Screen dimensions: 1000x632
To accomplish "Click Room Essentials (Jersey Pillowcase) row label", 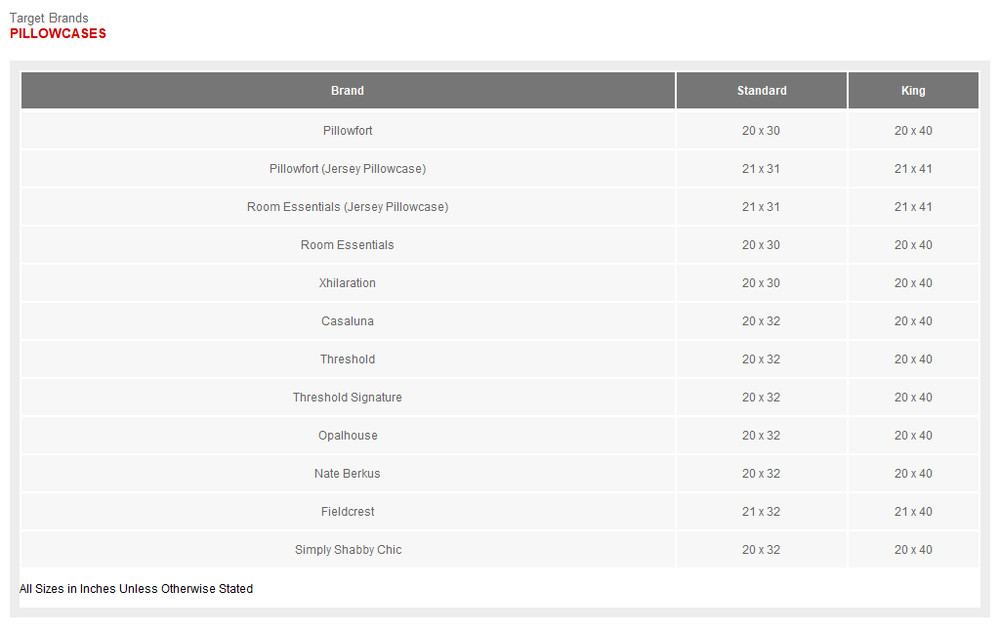I will (347, 207).
